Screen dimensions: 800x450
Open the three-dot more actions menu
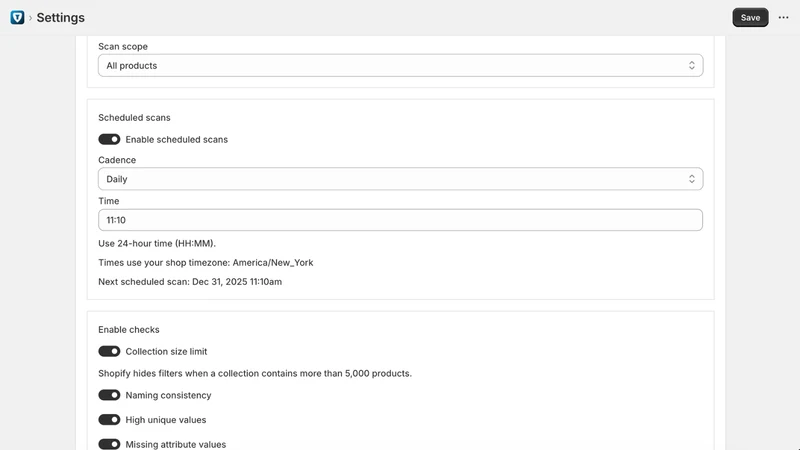pos(783,17)
